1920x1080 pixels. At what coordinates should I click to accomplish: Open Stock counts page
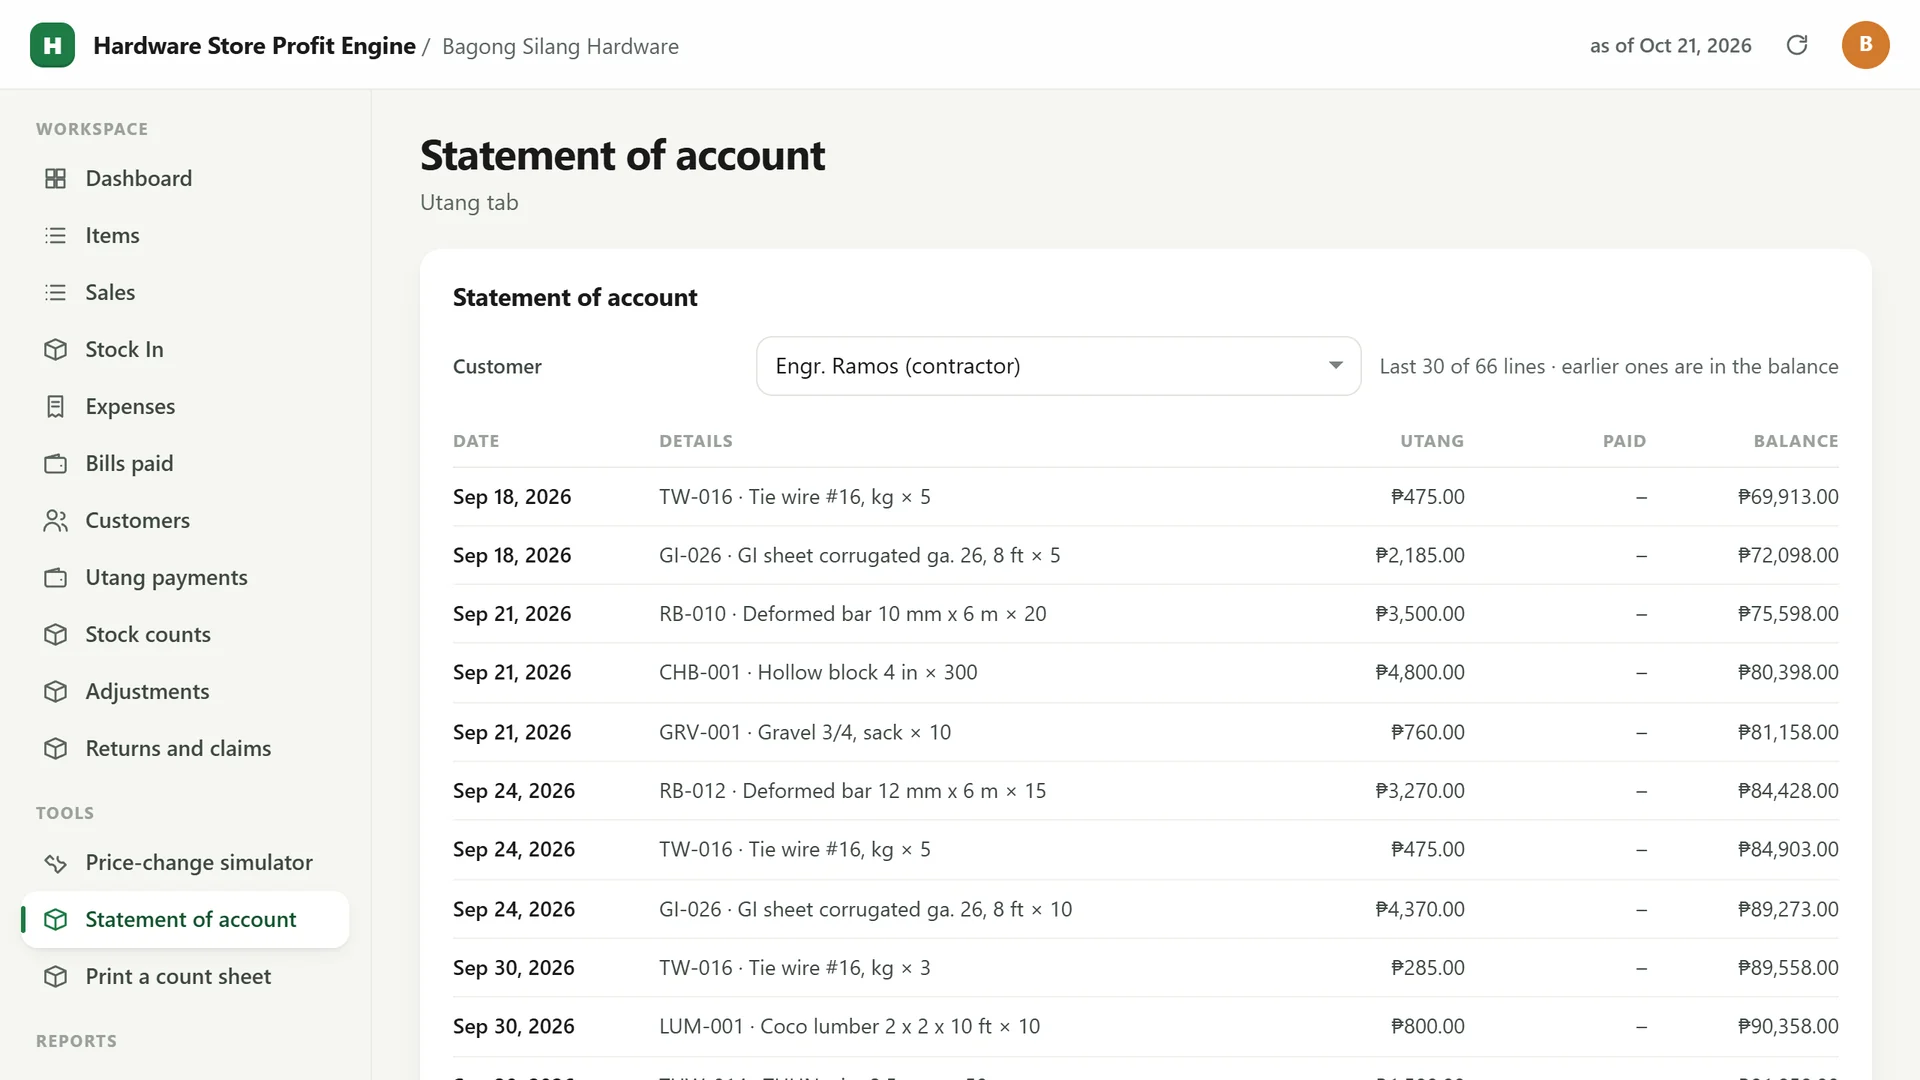click(x=186, y=634)
